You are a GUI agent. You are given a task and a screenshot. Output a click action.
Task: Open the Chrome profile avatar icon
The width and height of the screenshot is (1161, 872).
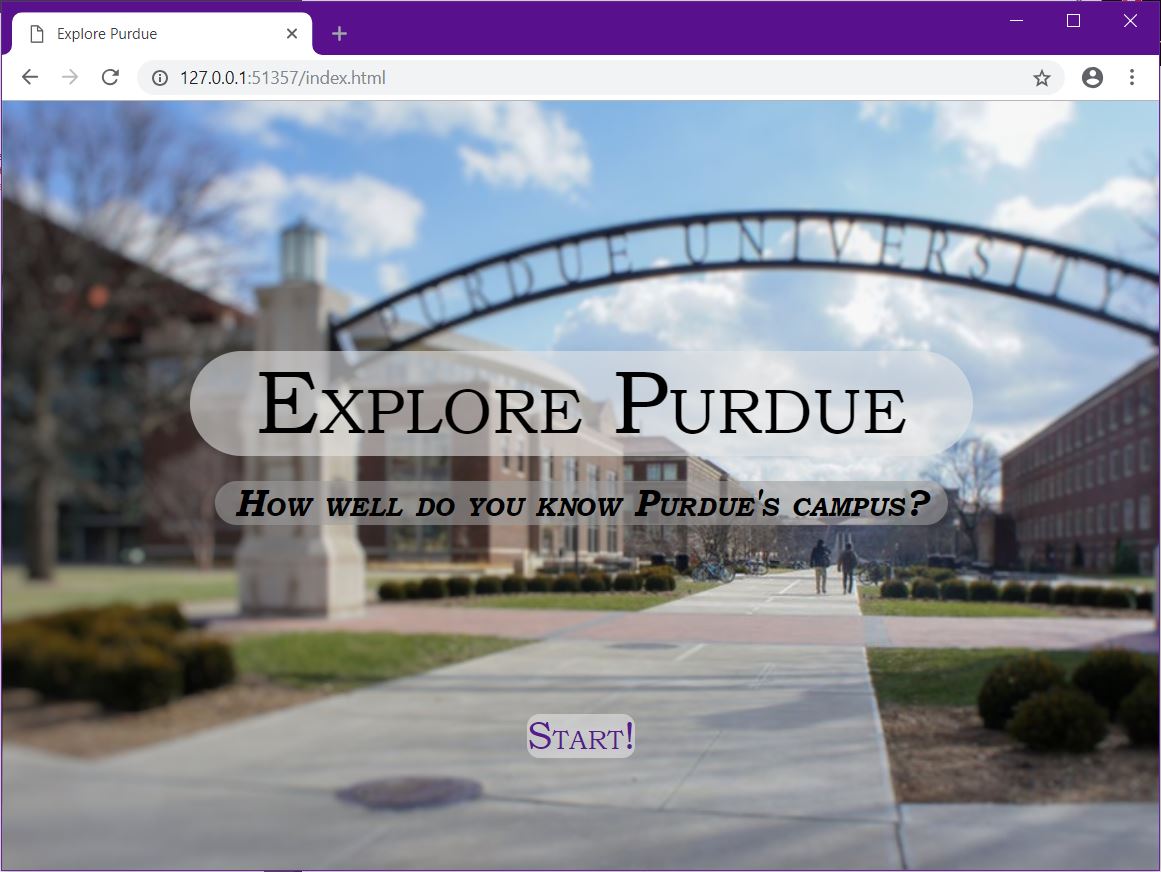[1092, 78]
